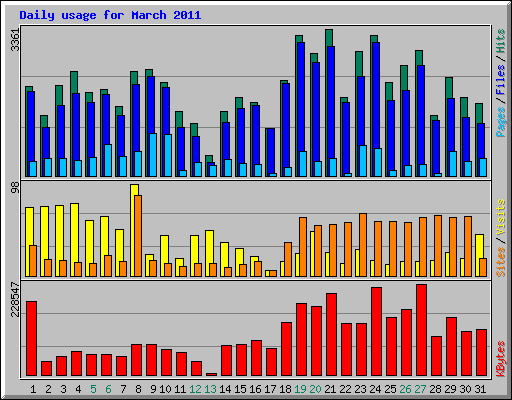Click weekend day label 26
Screen dimensions: 512x400
click(x=405, y=389)
